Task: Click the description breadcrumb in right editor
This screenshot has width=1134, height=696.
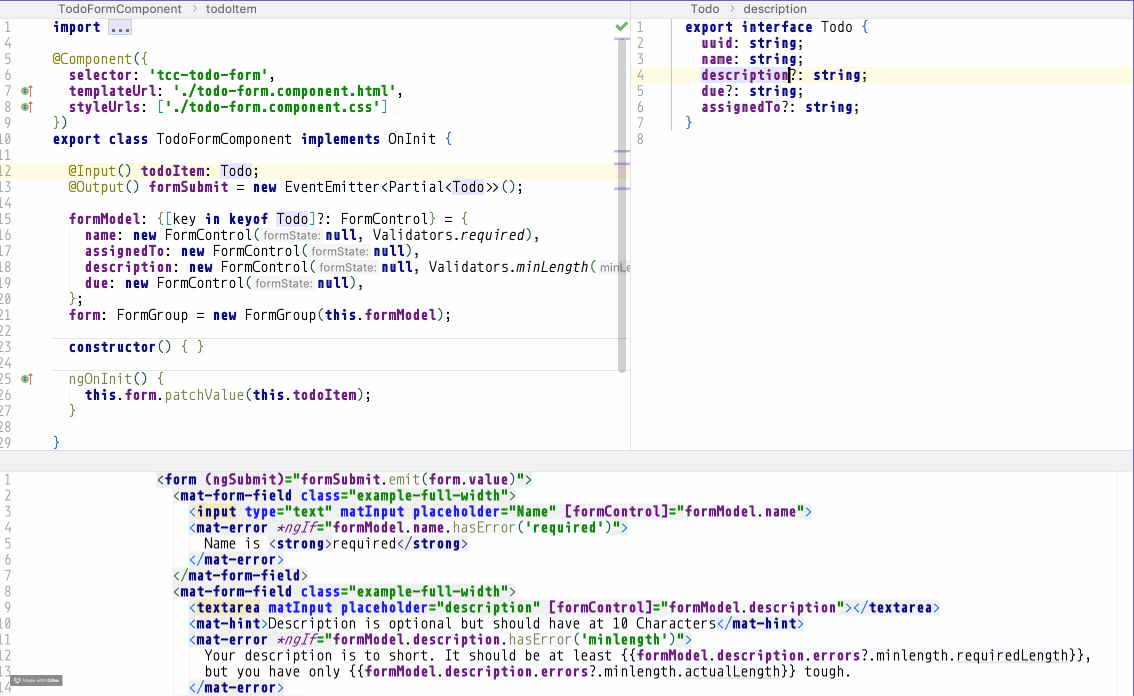Action: point(775,9)
